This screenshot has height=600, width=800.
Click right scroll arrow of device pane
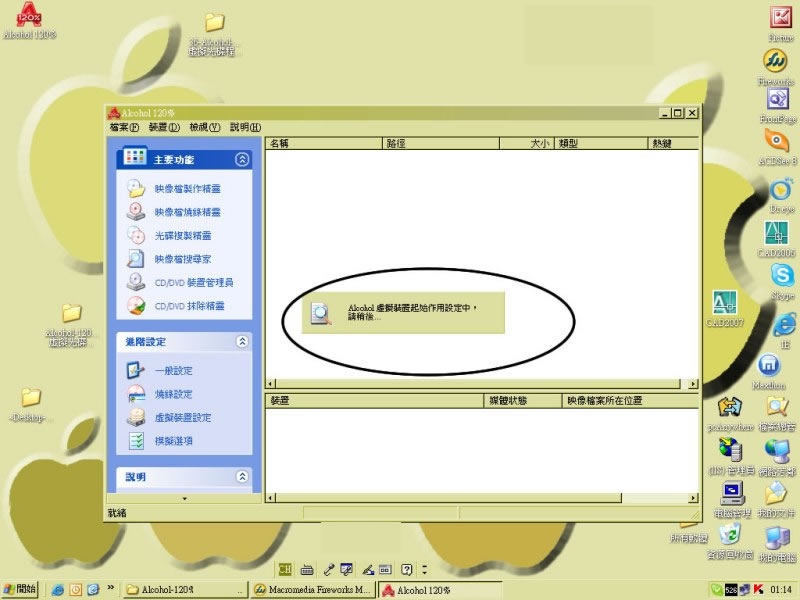point(693,497)
